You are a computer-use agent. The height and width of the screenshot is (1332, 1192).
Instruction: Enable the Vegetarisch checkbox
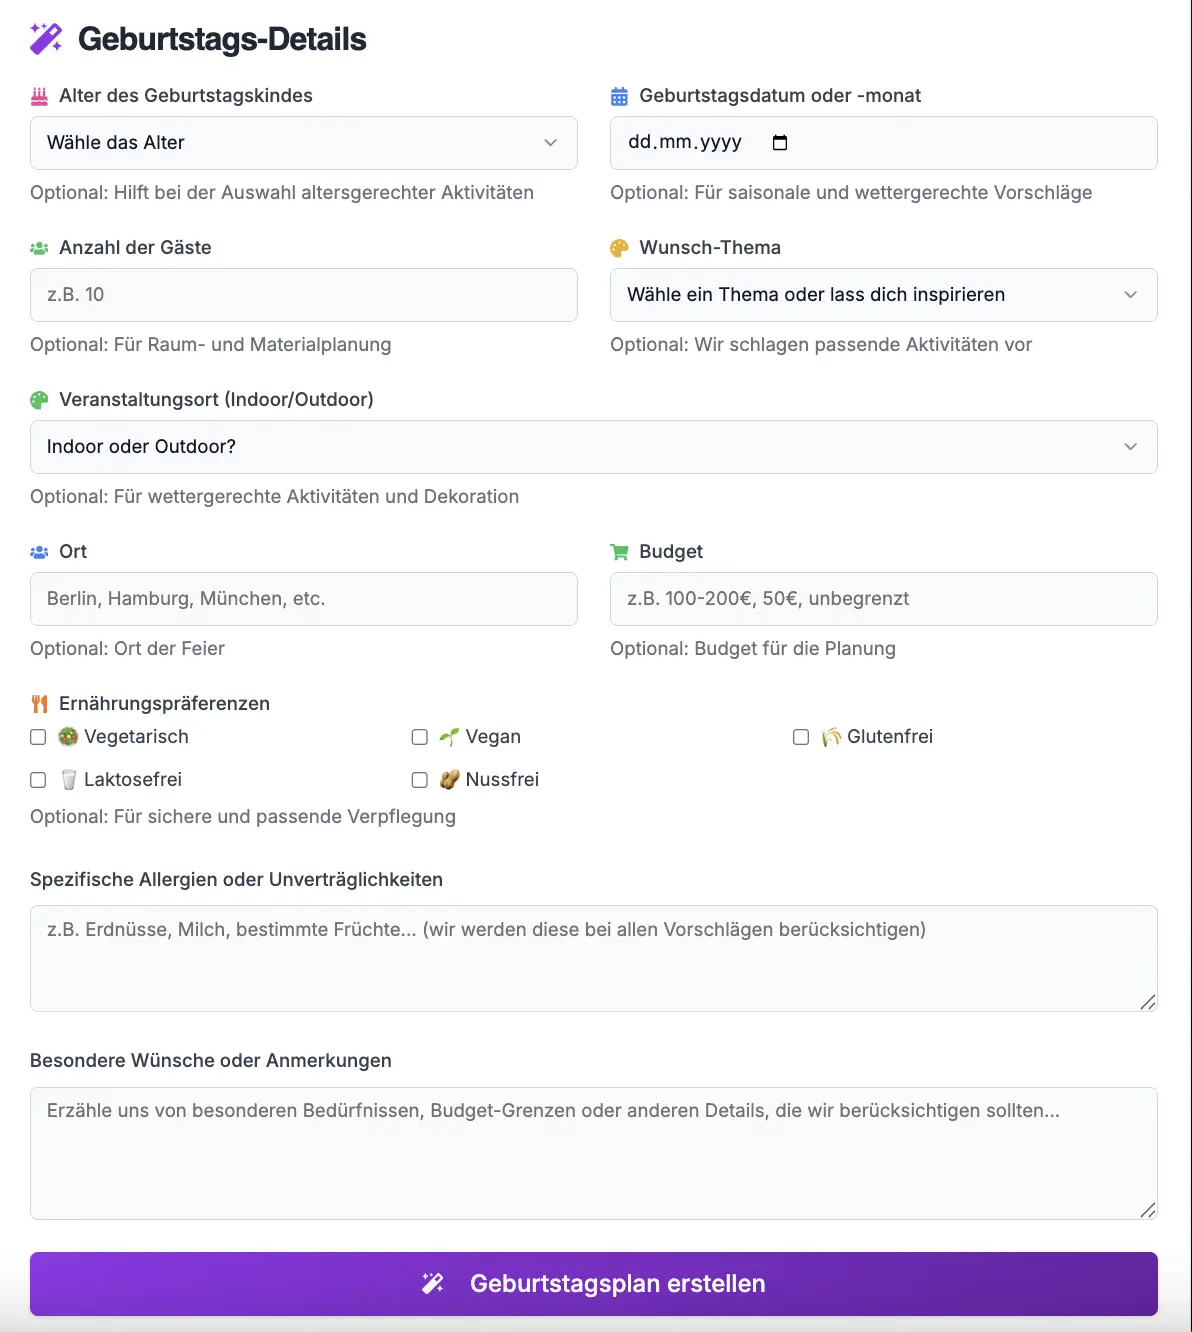[x=38, y=737]
